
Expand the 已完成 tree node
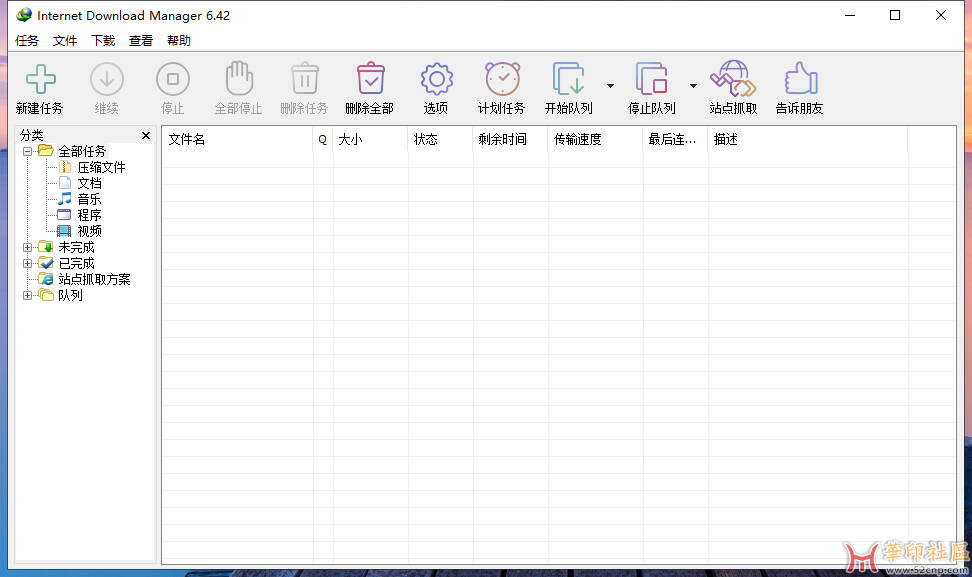27,263
